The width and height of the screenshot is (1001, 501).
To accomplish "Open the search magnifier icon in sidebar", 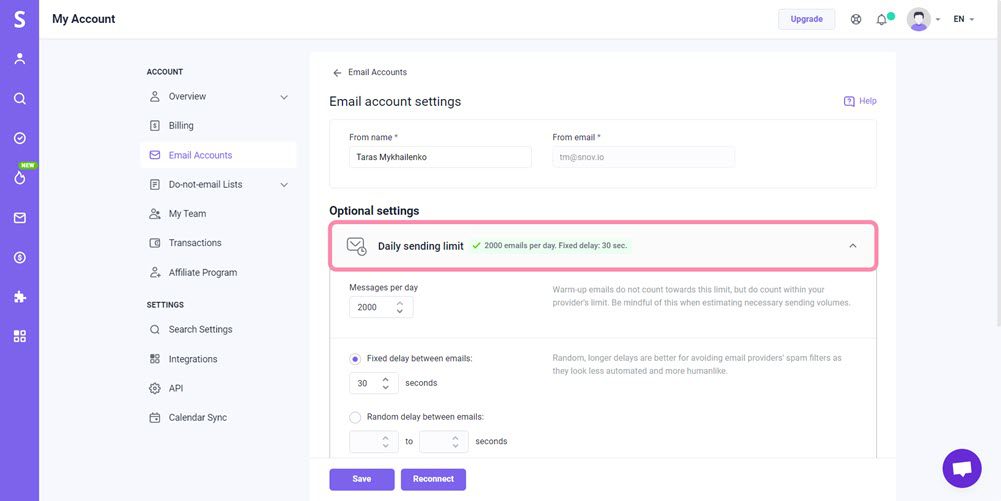I will tap(20, 98).
